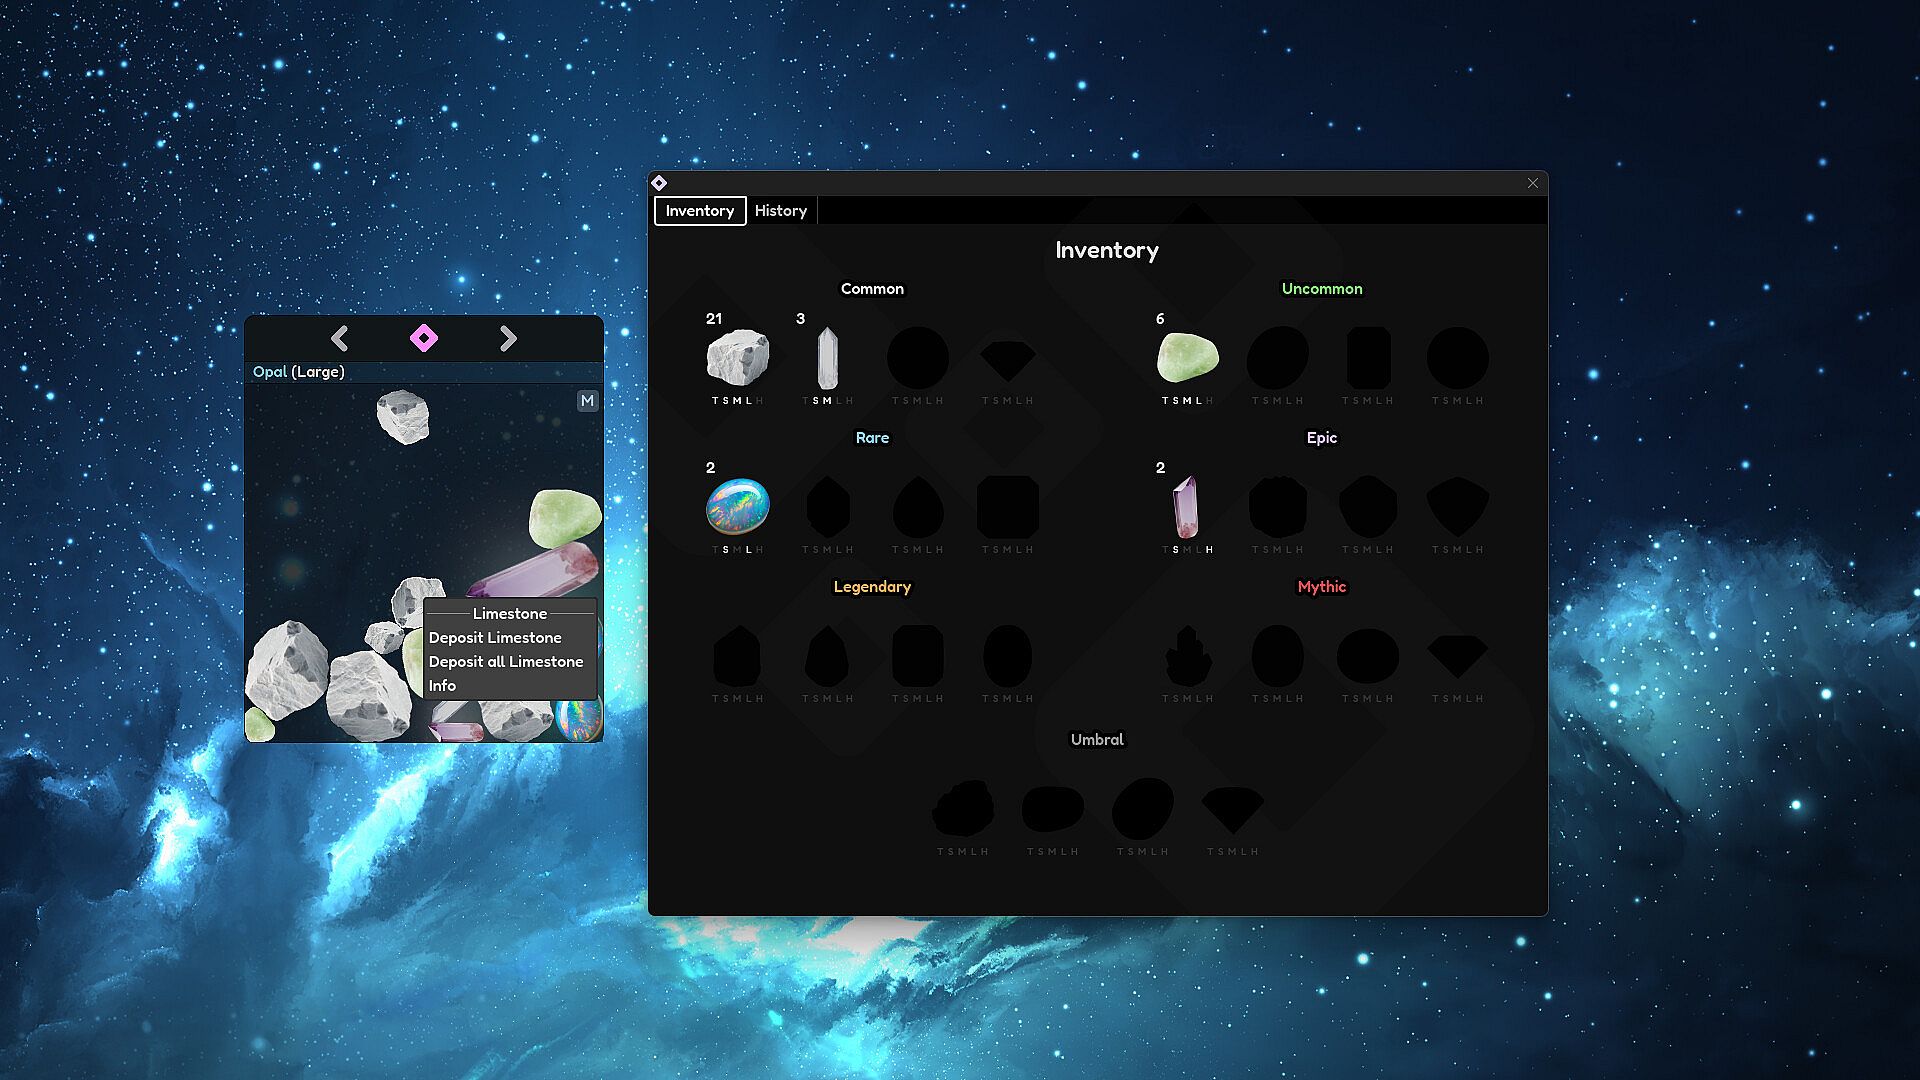1920x1080 pixels.
Task: Close the Inventory window
Action: [x=1532, y=183]
